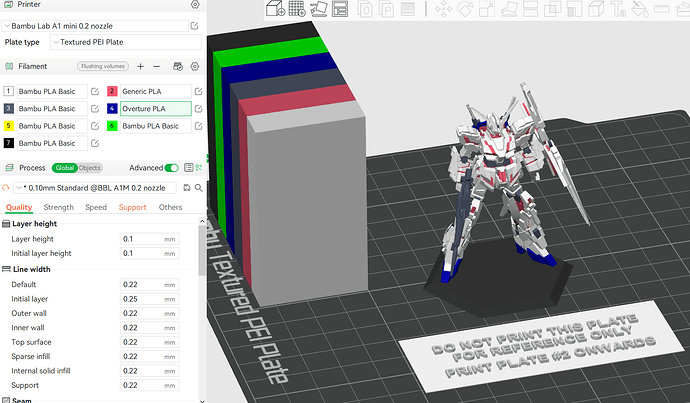Viewport: 690px width, 403px height.
Task: Click the AMS filament sync icon
Action: (x=178, y=66)
